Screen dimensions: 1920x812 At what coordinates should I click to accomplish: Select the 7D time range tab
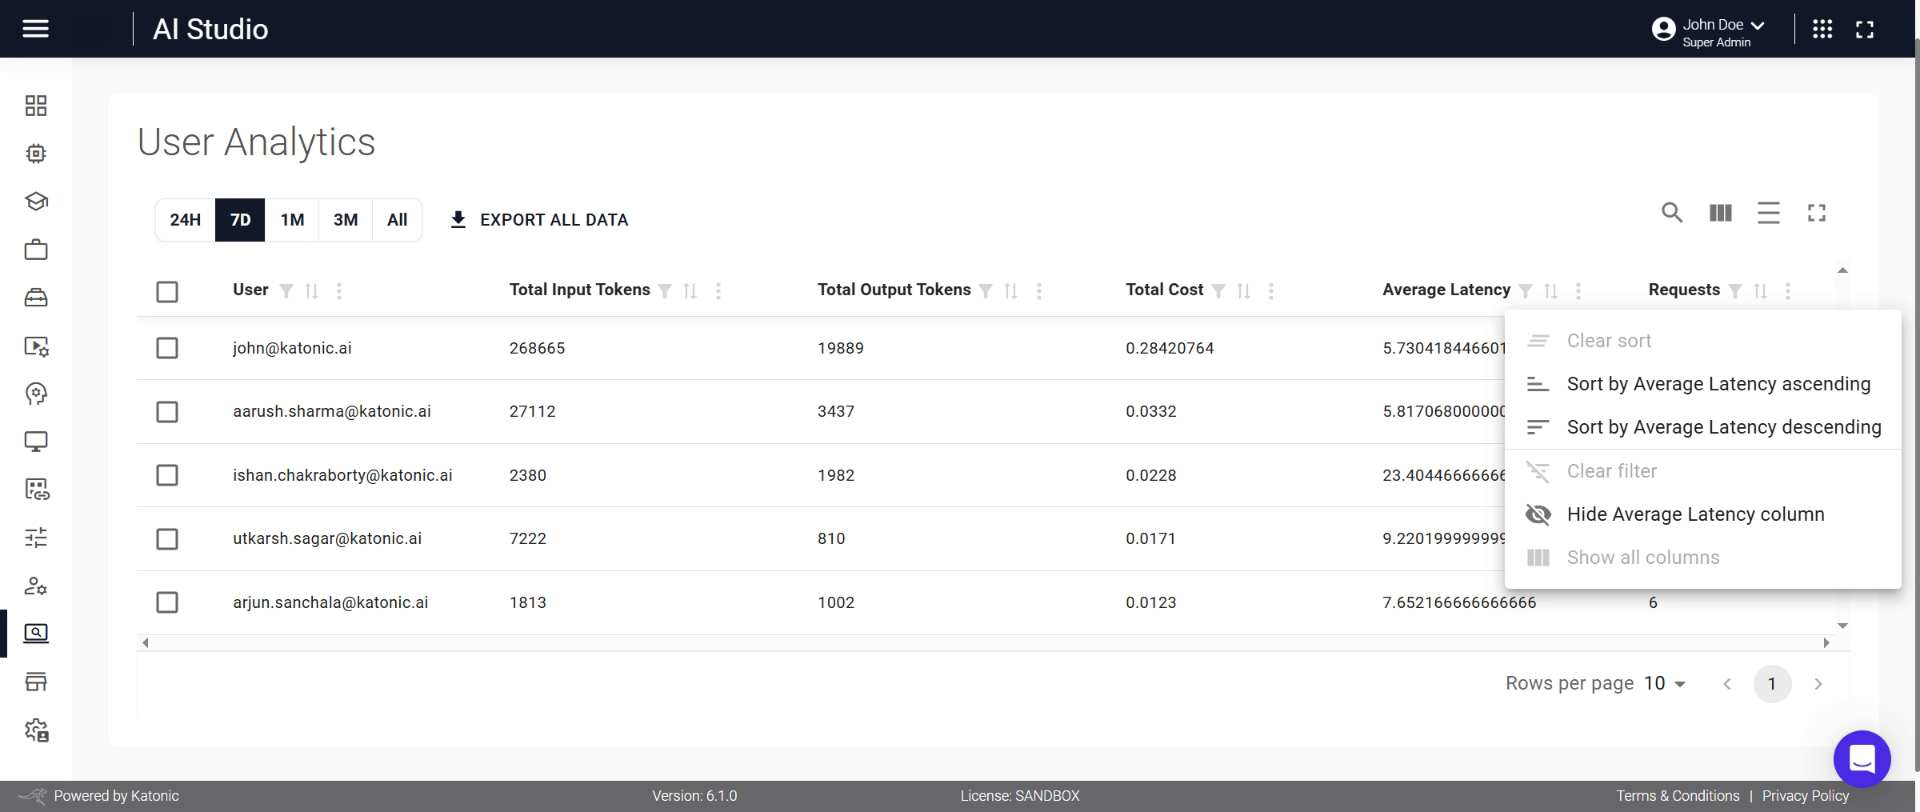pos(240,220)
